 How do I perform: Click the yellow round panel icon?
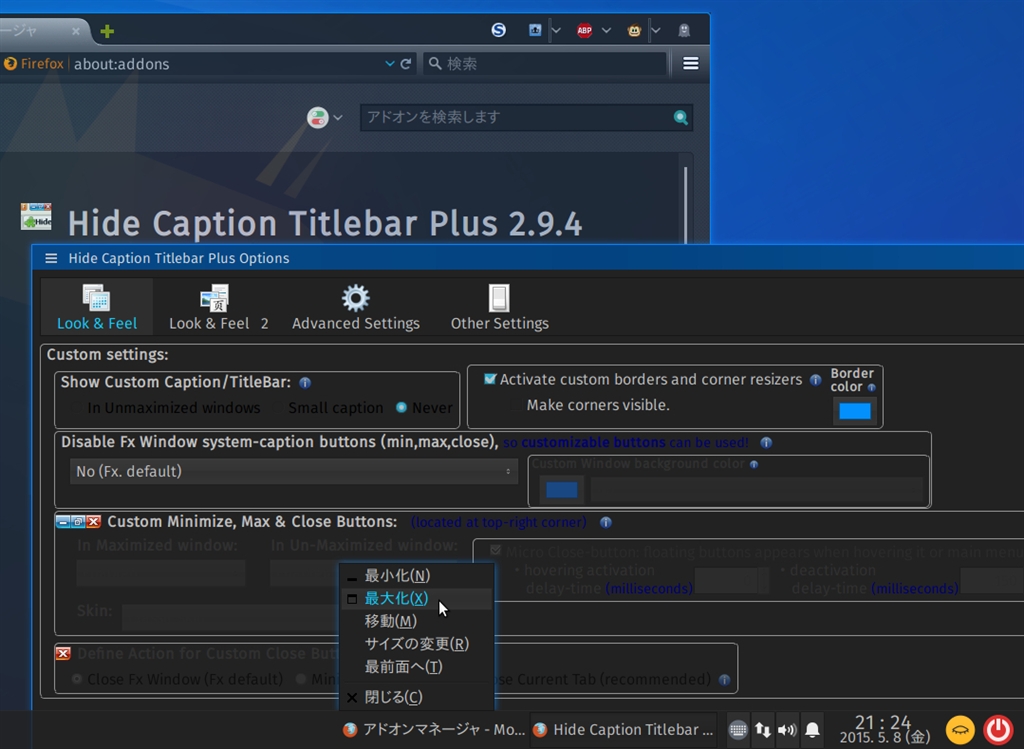click(x=960, y=729)
